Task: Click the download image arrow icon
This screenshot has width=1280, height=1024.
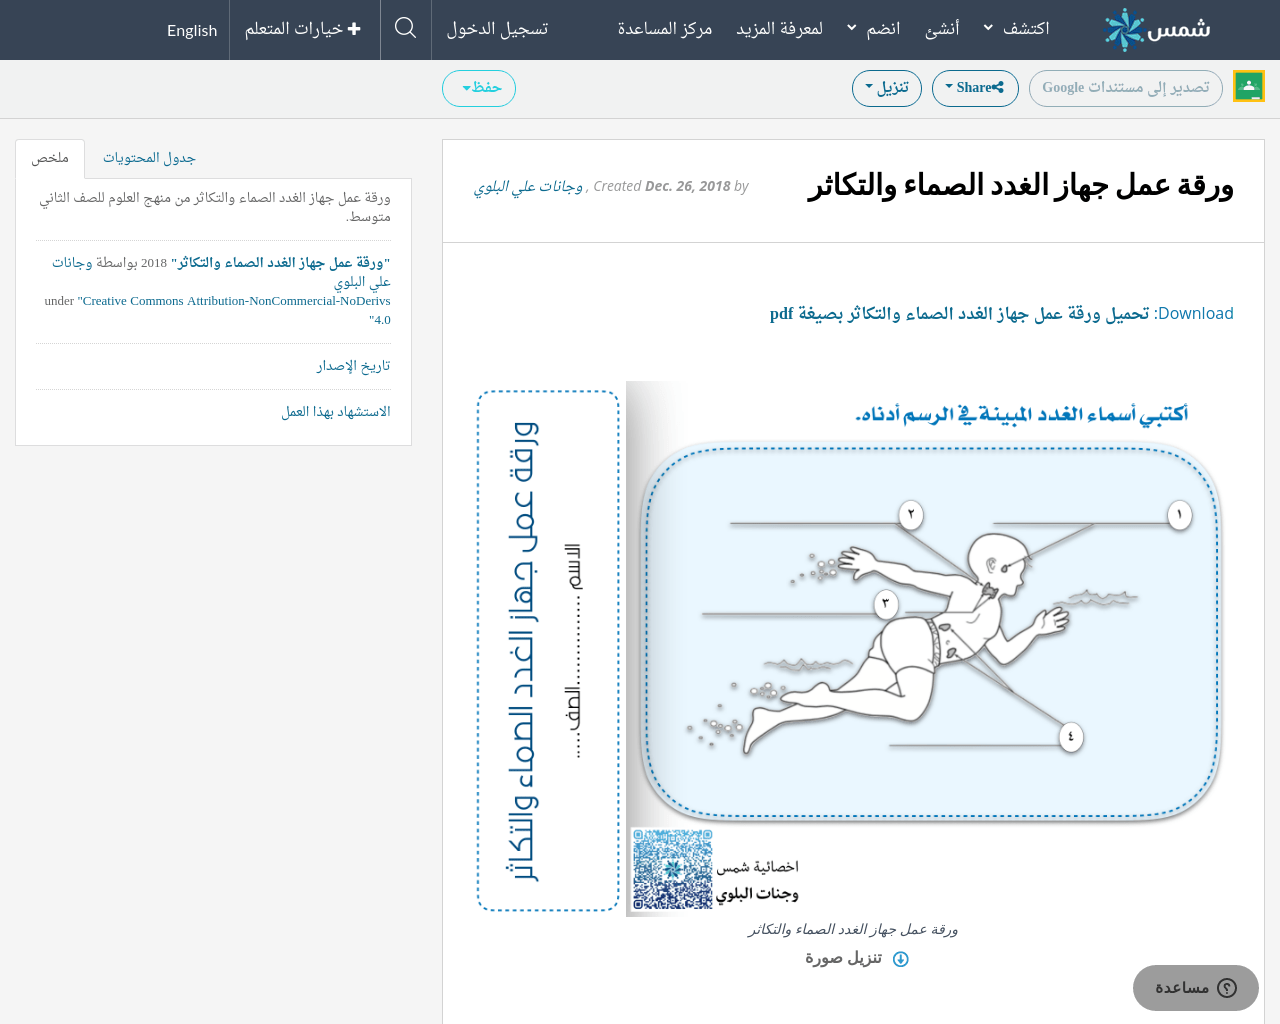Action: (900, 959)
